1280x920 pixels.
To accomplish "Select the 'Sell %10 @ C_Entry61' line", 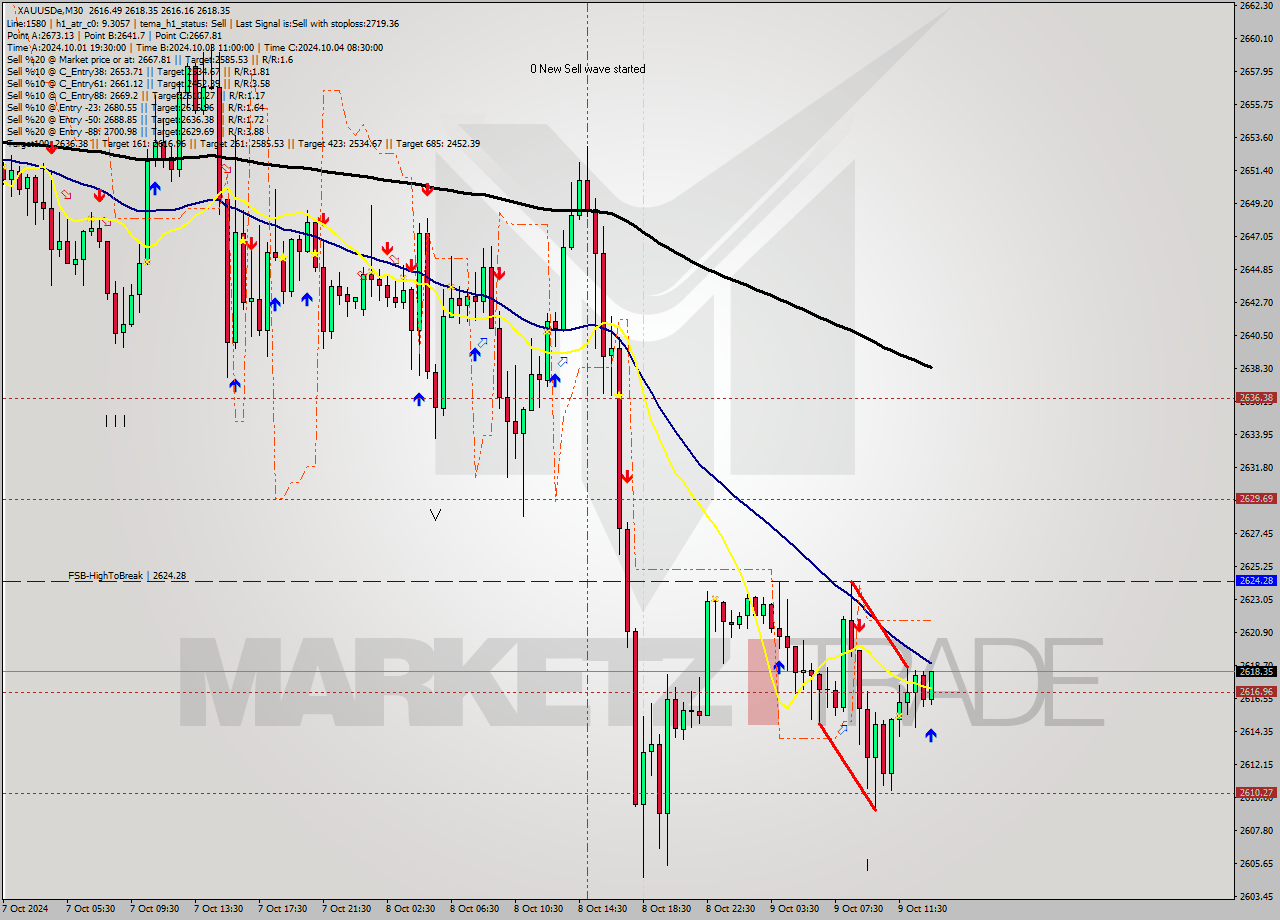I will click(x=137, y=83).
